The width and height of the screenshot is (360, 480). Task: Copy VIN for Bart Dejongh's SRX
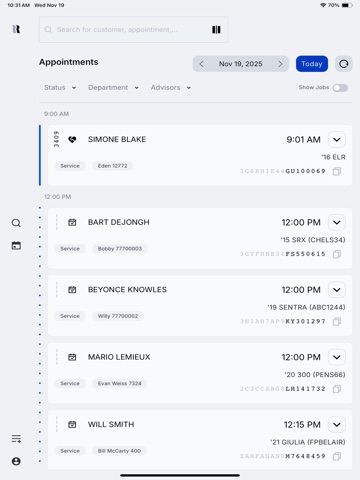pos(337,254)
